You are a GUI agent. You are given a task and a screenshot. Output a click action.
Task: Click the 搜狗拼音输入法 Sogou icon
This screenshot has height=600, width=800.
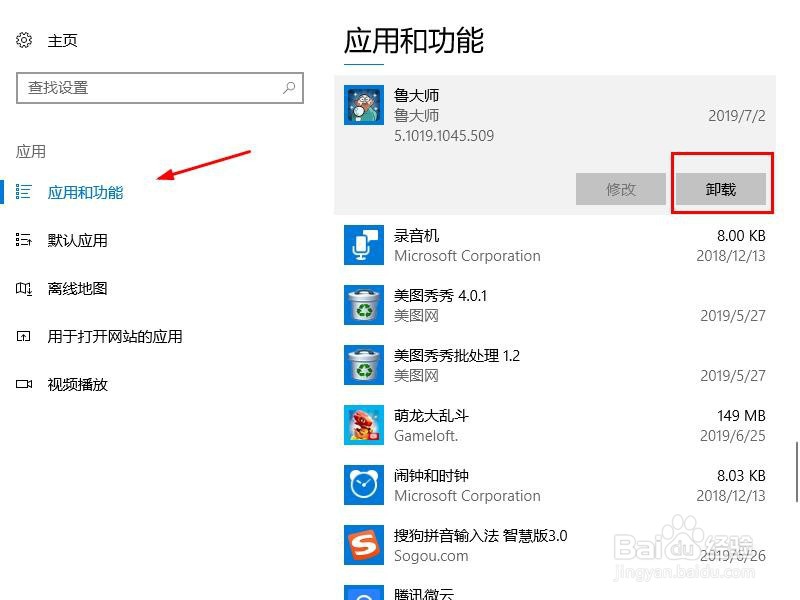(364, 545)
